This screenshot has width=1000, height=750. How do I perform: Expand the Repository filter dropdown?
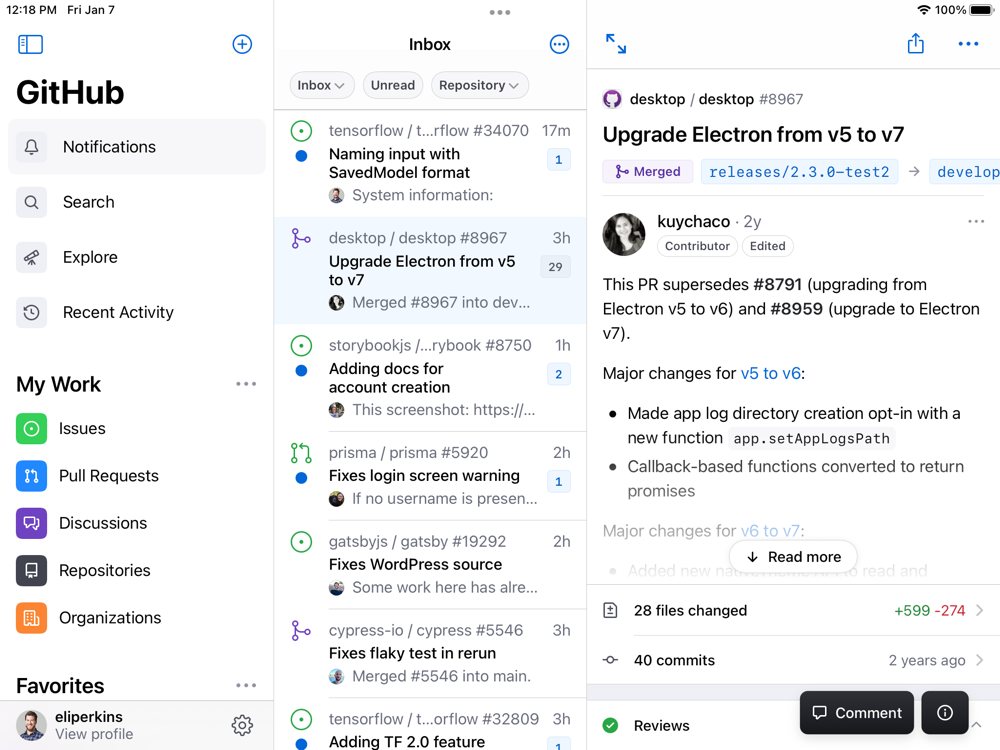point(479,85)
